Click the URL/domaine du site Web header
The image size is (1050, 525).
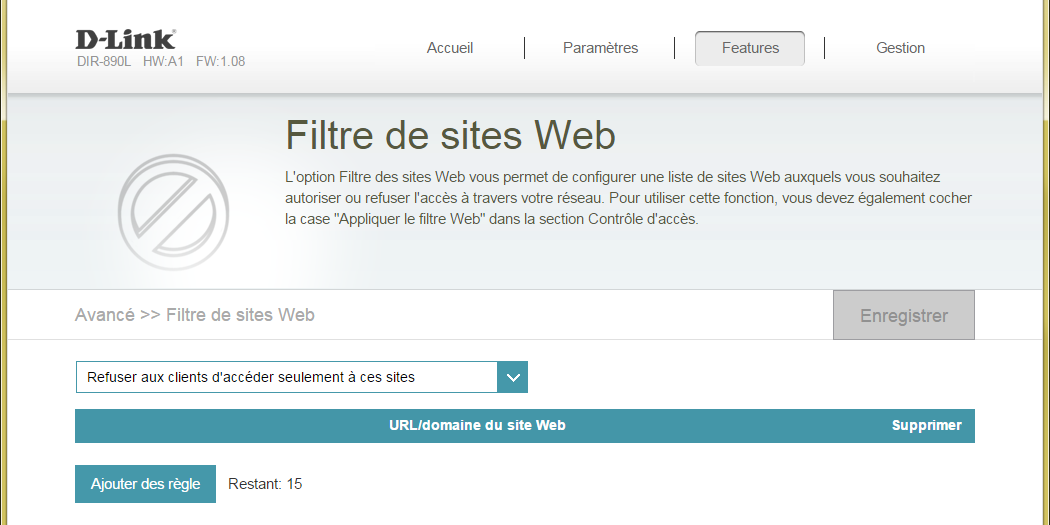[x=477, y=425]
